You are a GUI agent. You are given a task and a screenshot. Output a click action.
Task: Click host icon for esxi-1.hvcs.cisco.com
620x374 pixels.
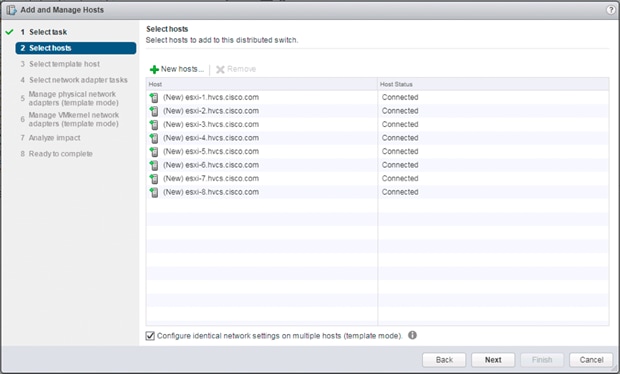(x=154, y=98)
